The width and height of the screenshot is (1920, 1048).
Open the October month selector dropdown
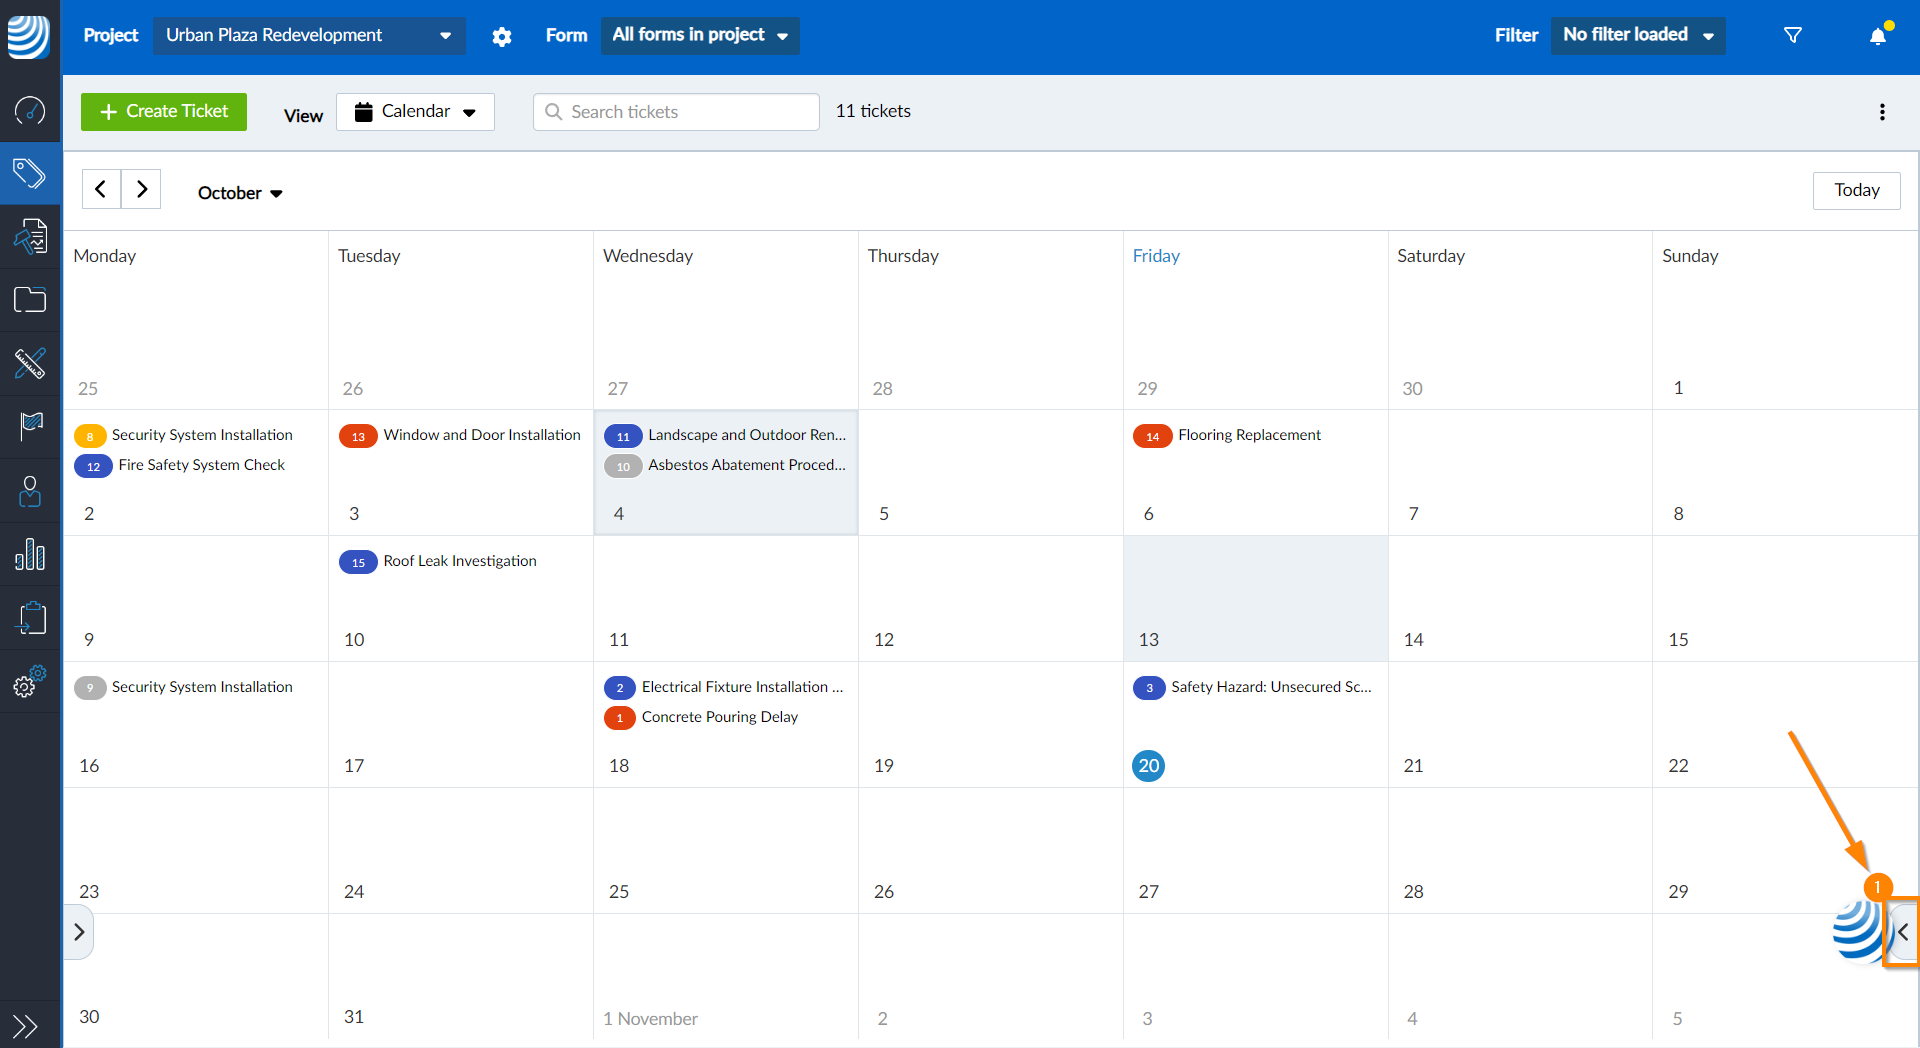[239, 192]
